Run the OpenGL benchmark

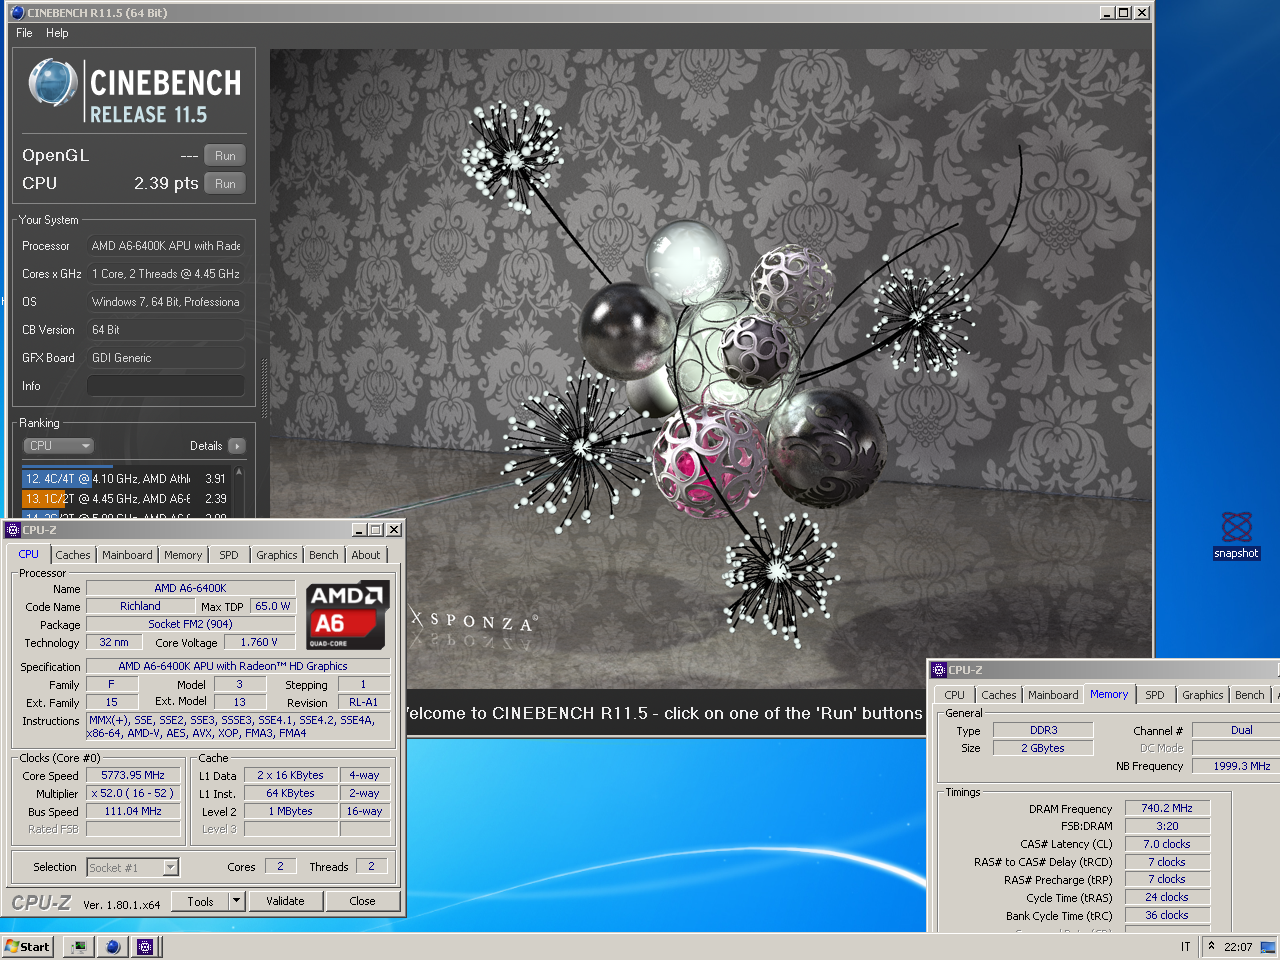[225, 156]
